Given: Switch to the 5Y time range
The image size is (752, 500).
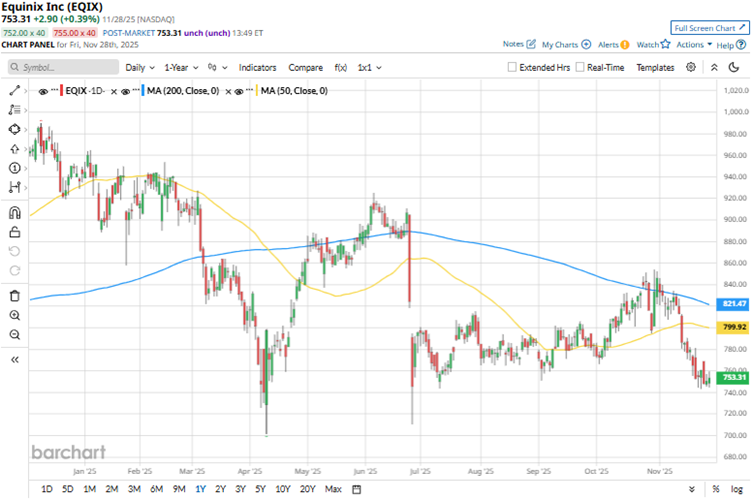Looking at the screenshot, I should click(x=260, y=489).
